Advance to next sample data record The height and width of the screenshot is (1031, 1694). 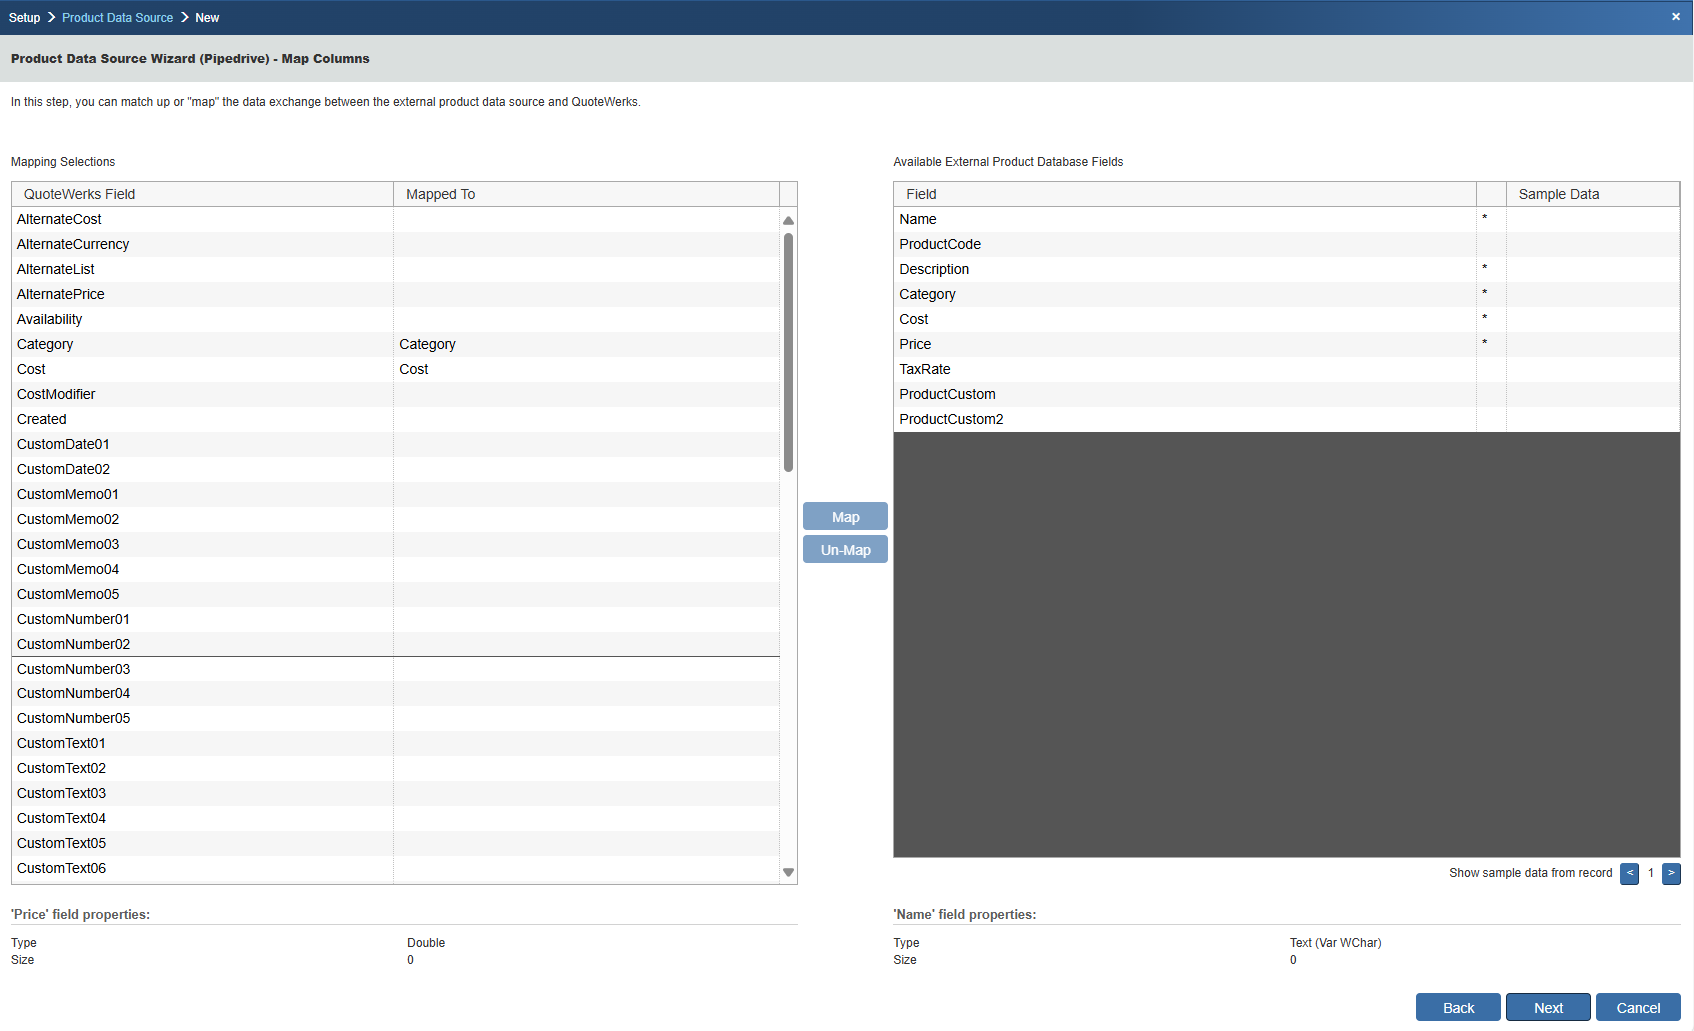coord(1671,873)
